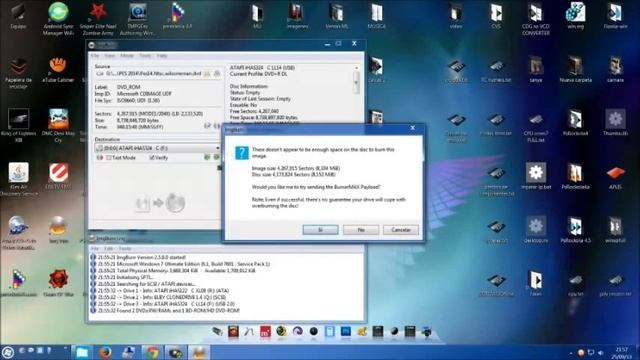The width and height of the screenshot is (640, 360).
Task: Expand the Destination drive dropdown
Action: [217, 148]
